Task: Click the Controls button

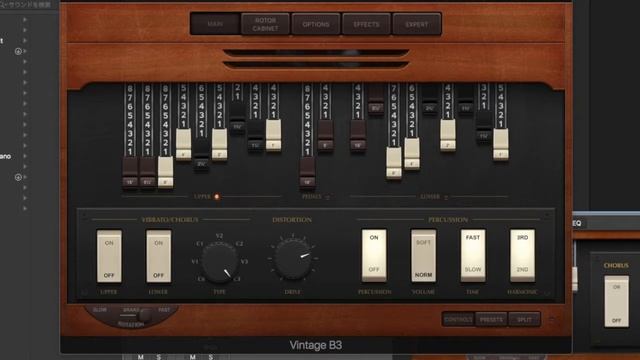Action: pyautogui.click(x=458, y=320)
